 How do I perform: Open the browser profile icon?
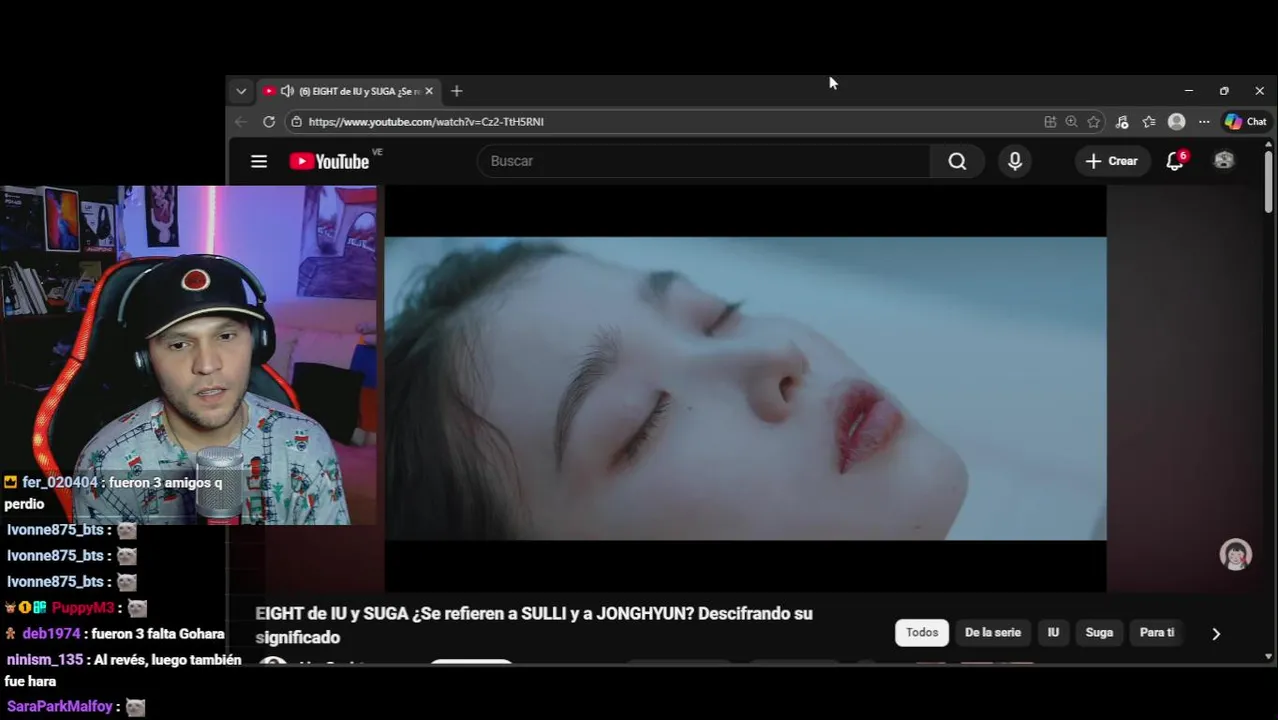coord(1177,122)
